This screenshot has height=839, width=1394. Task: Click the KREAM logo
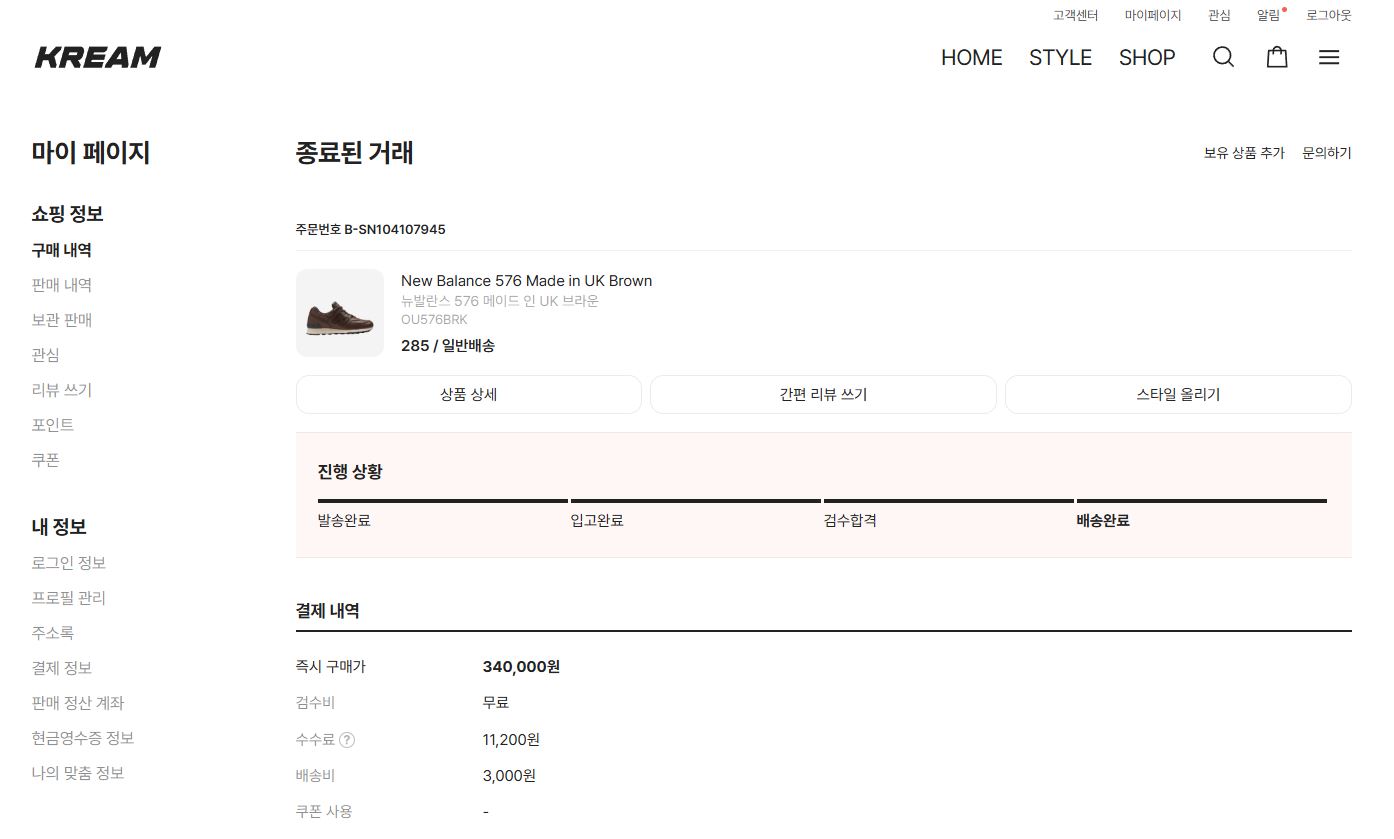(x=98, y=57)
